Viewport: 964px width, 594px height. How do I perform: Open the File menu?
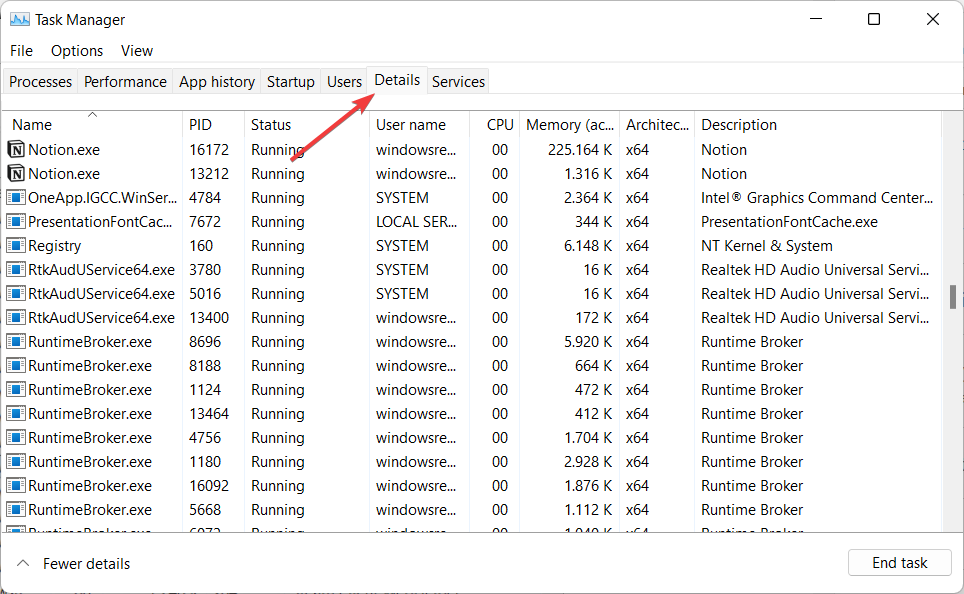click(22, 50)
